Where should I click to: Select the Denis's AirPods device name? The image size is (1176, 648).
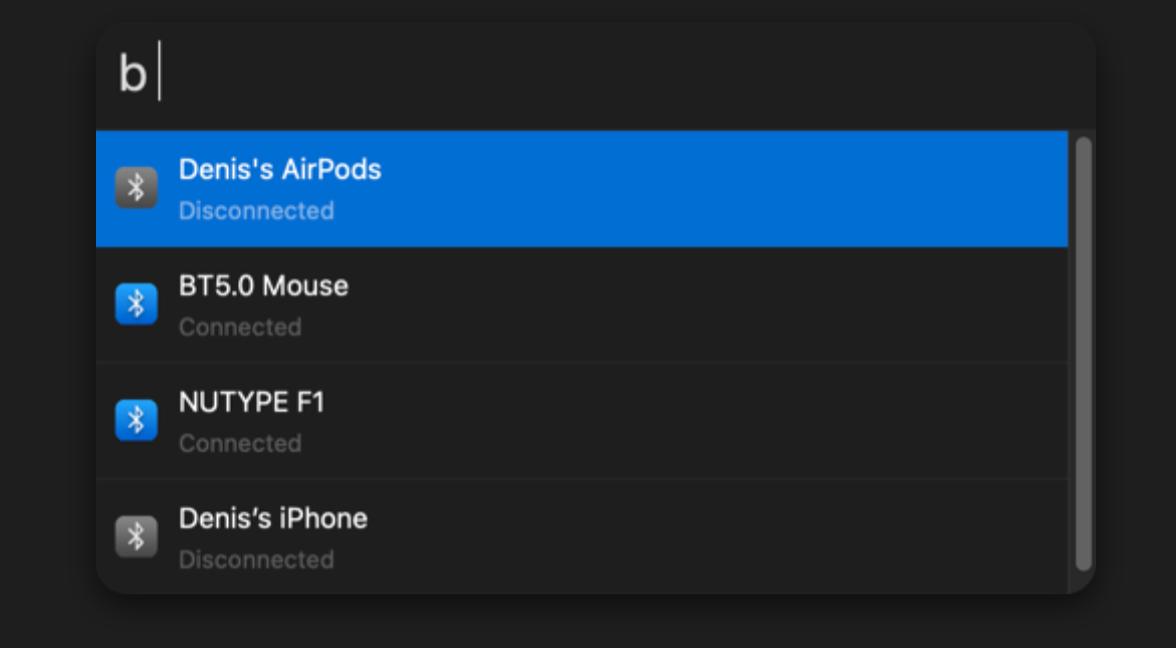[x=280, y=170]
